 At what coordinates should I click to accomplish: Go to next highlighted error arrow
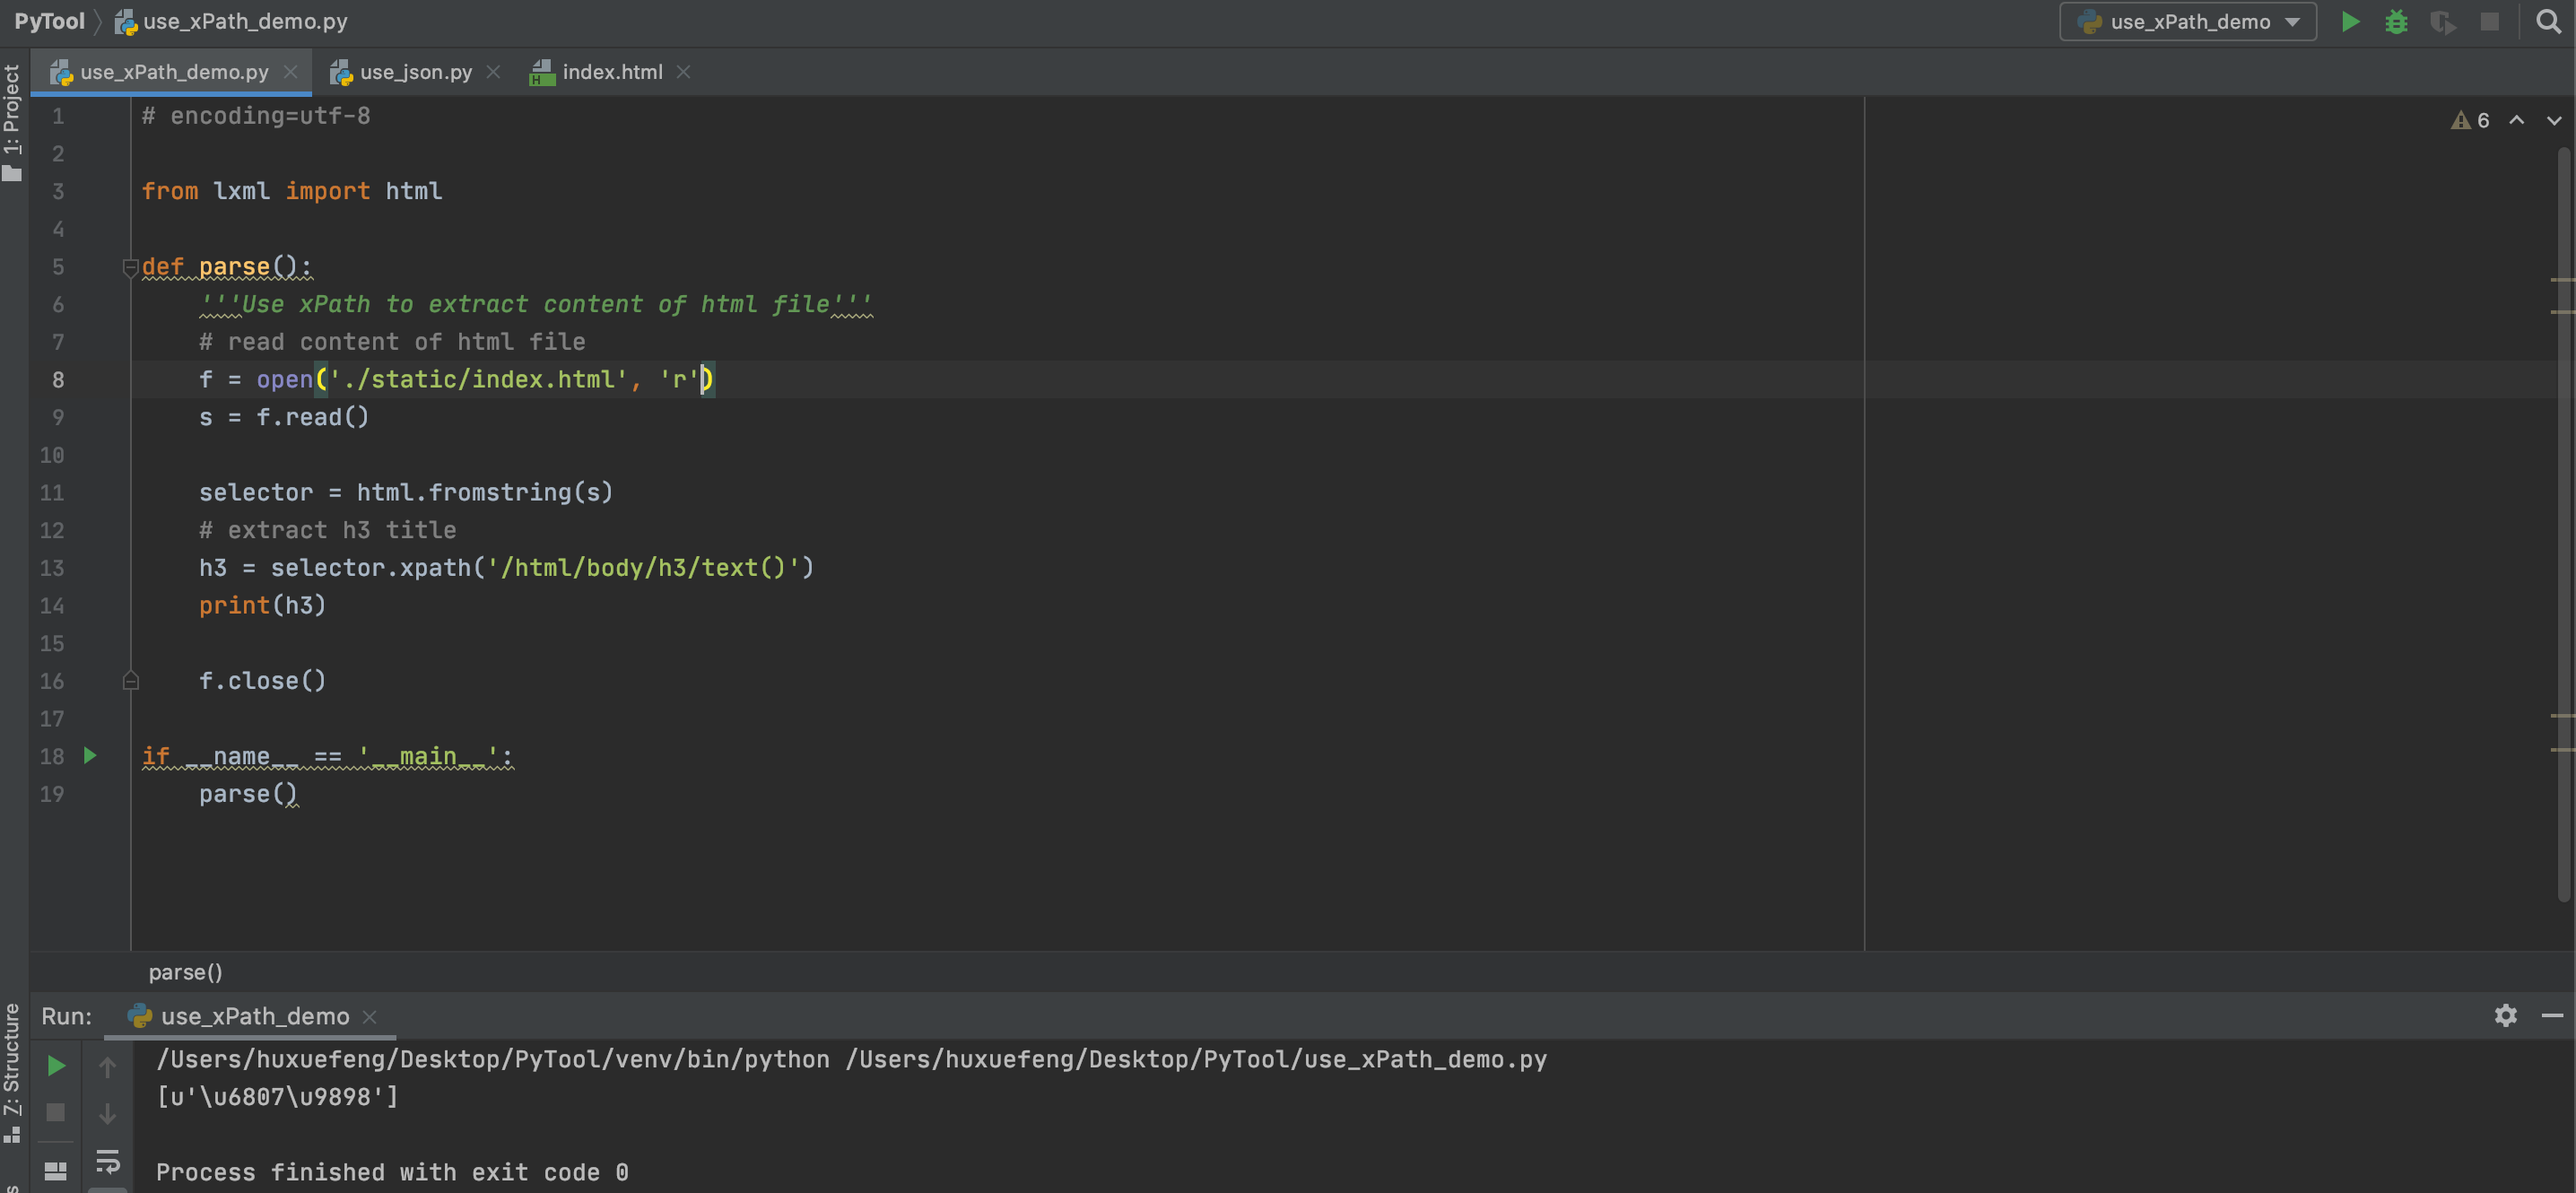(2554, 120)
